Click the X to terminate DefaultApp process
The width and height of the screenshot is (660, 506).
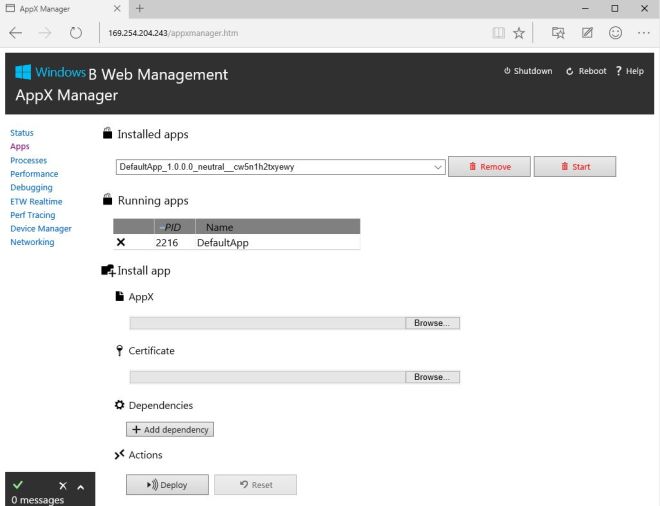[121, 242]
